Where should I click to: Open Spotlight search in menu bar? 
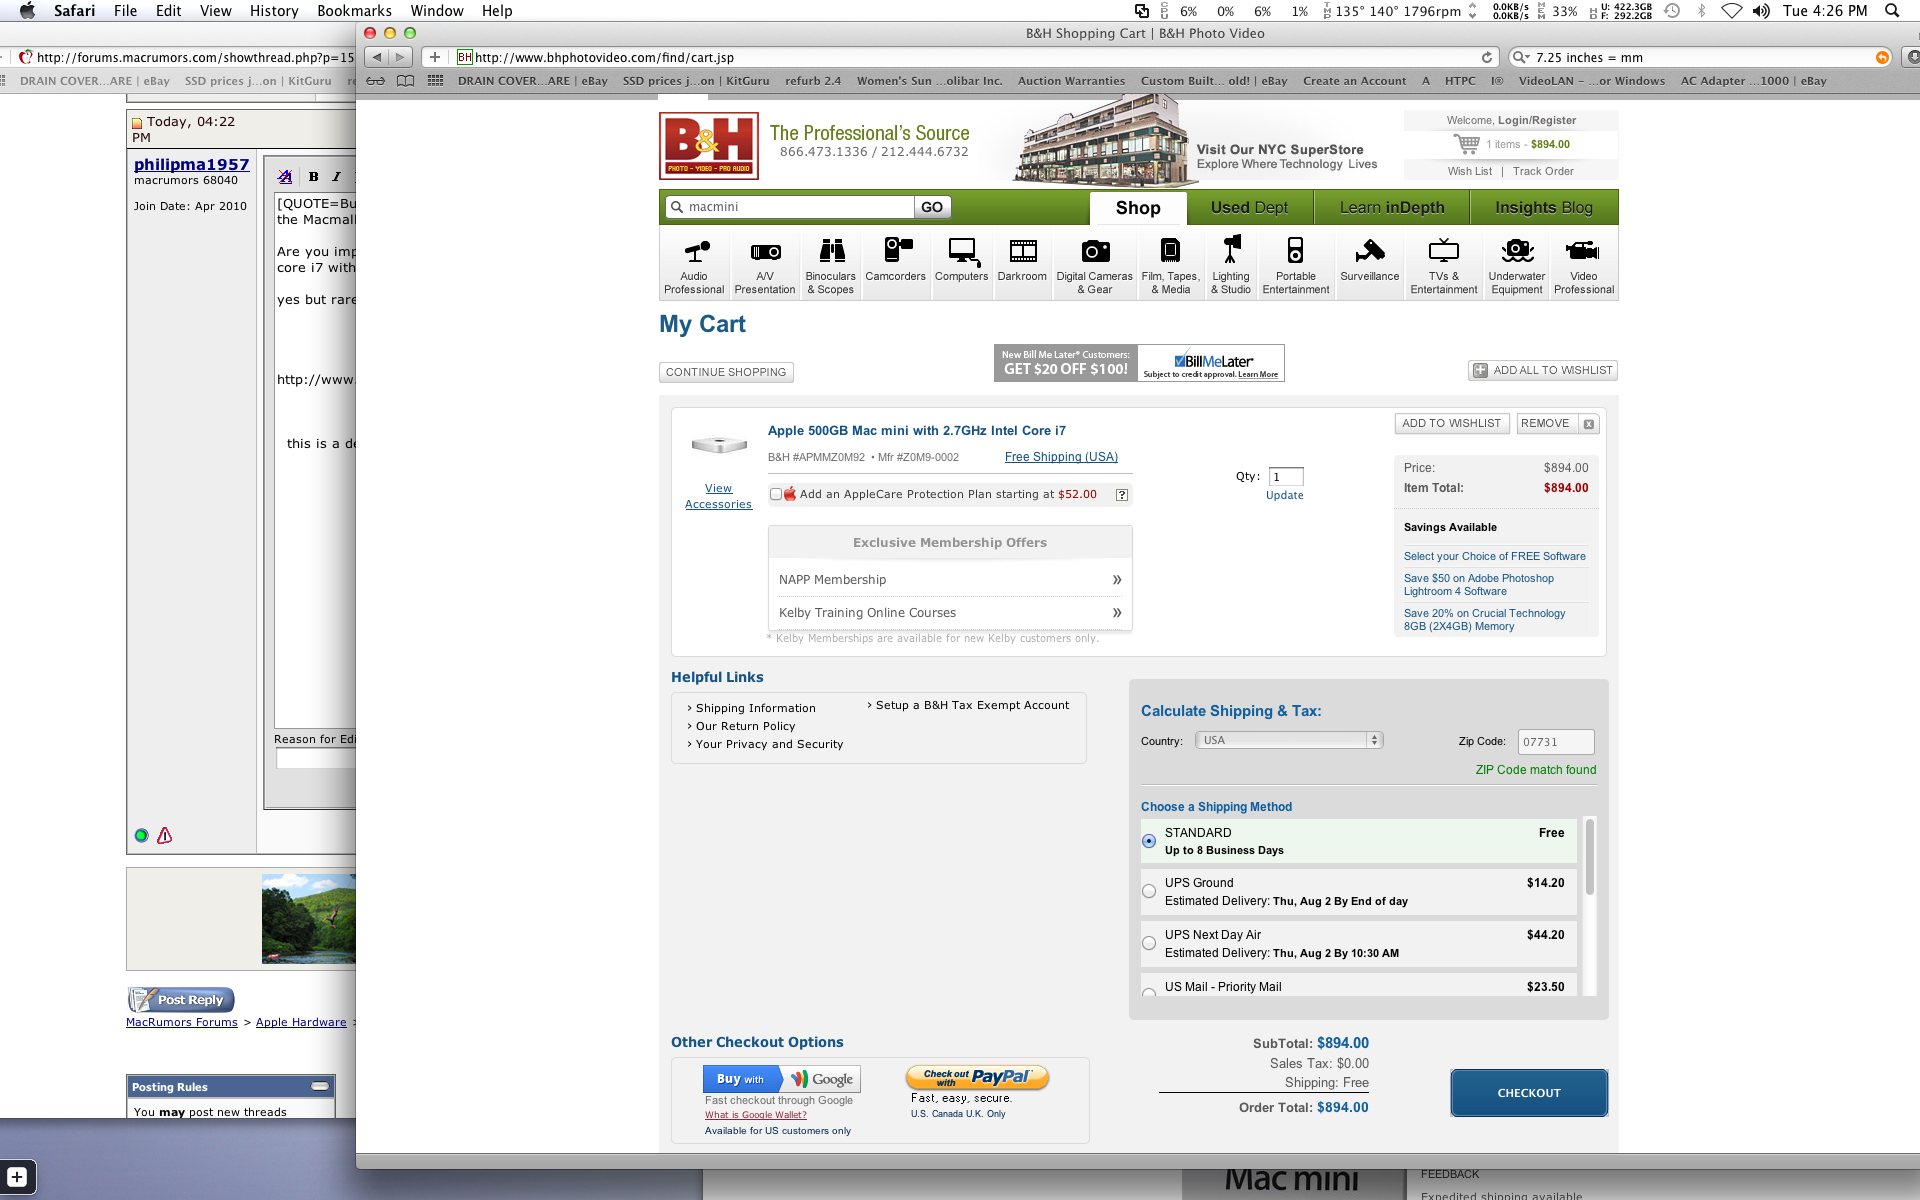[x=1891, y=11]
